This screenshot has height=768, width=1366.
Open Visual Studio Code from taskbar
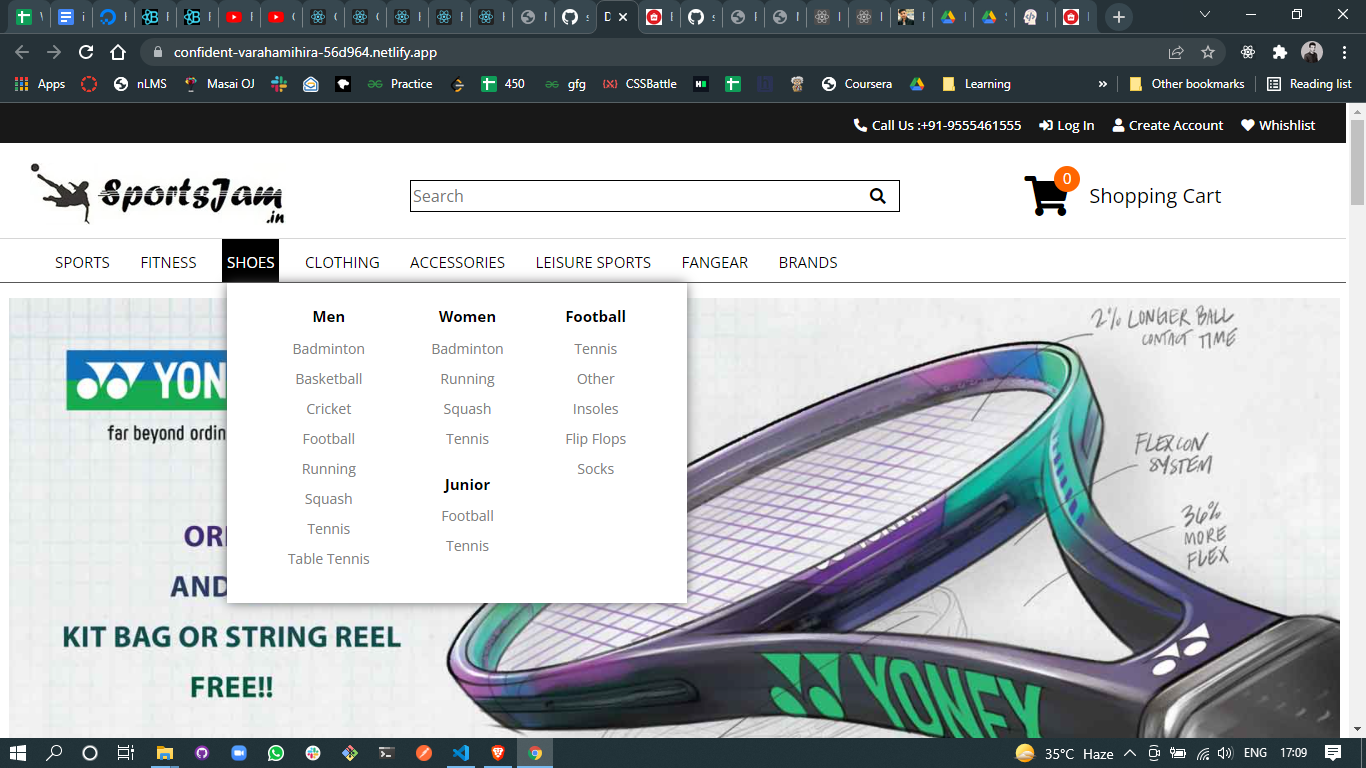coord(461,753)
